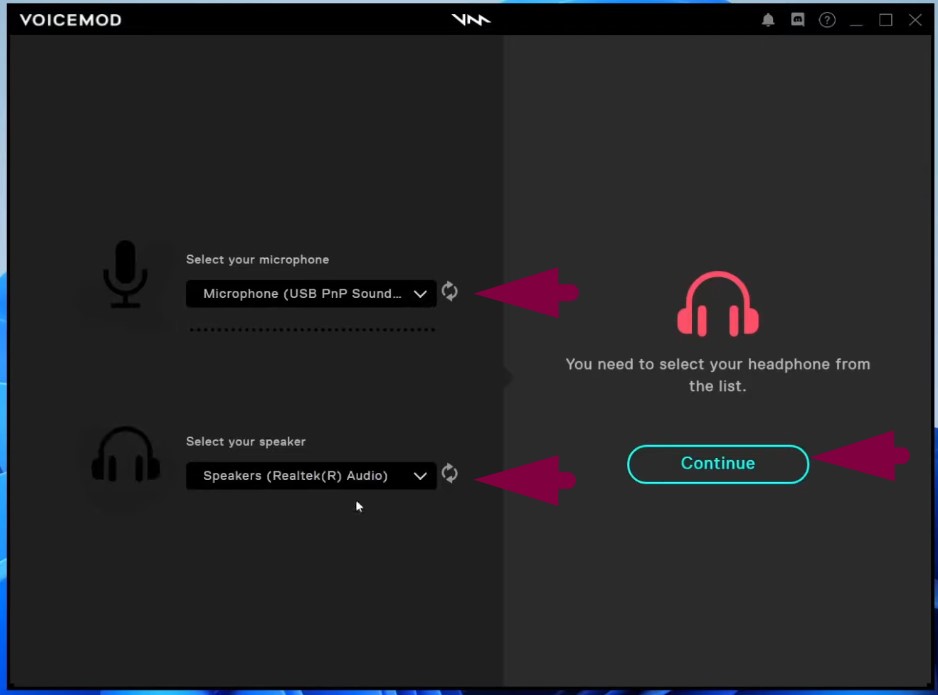Refresh the microphone device list

450,291
